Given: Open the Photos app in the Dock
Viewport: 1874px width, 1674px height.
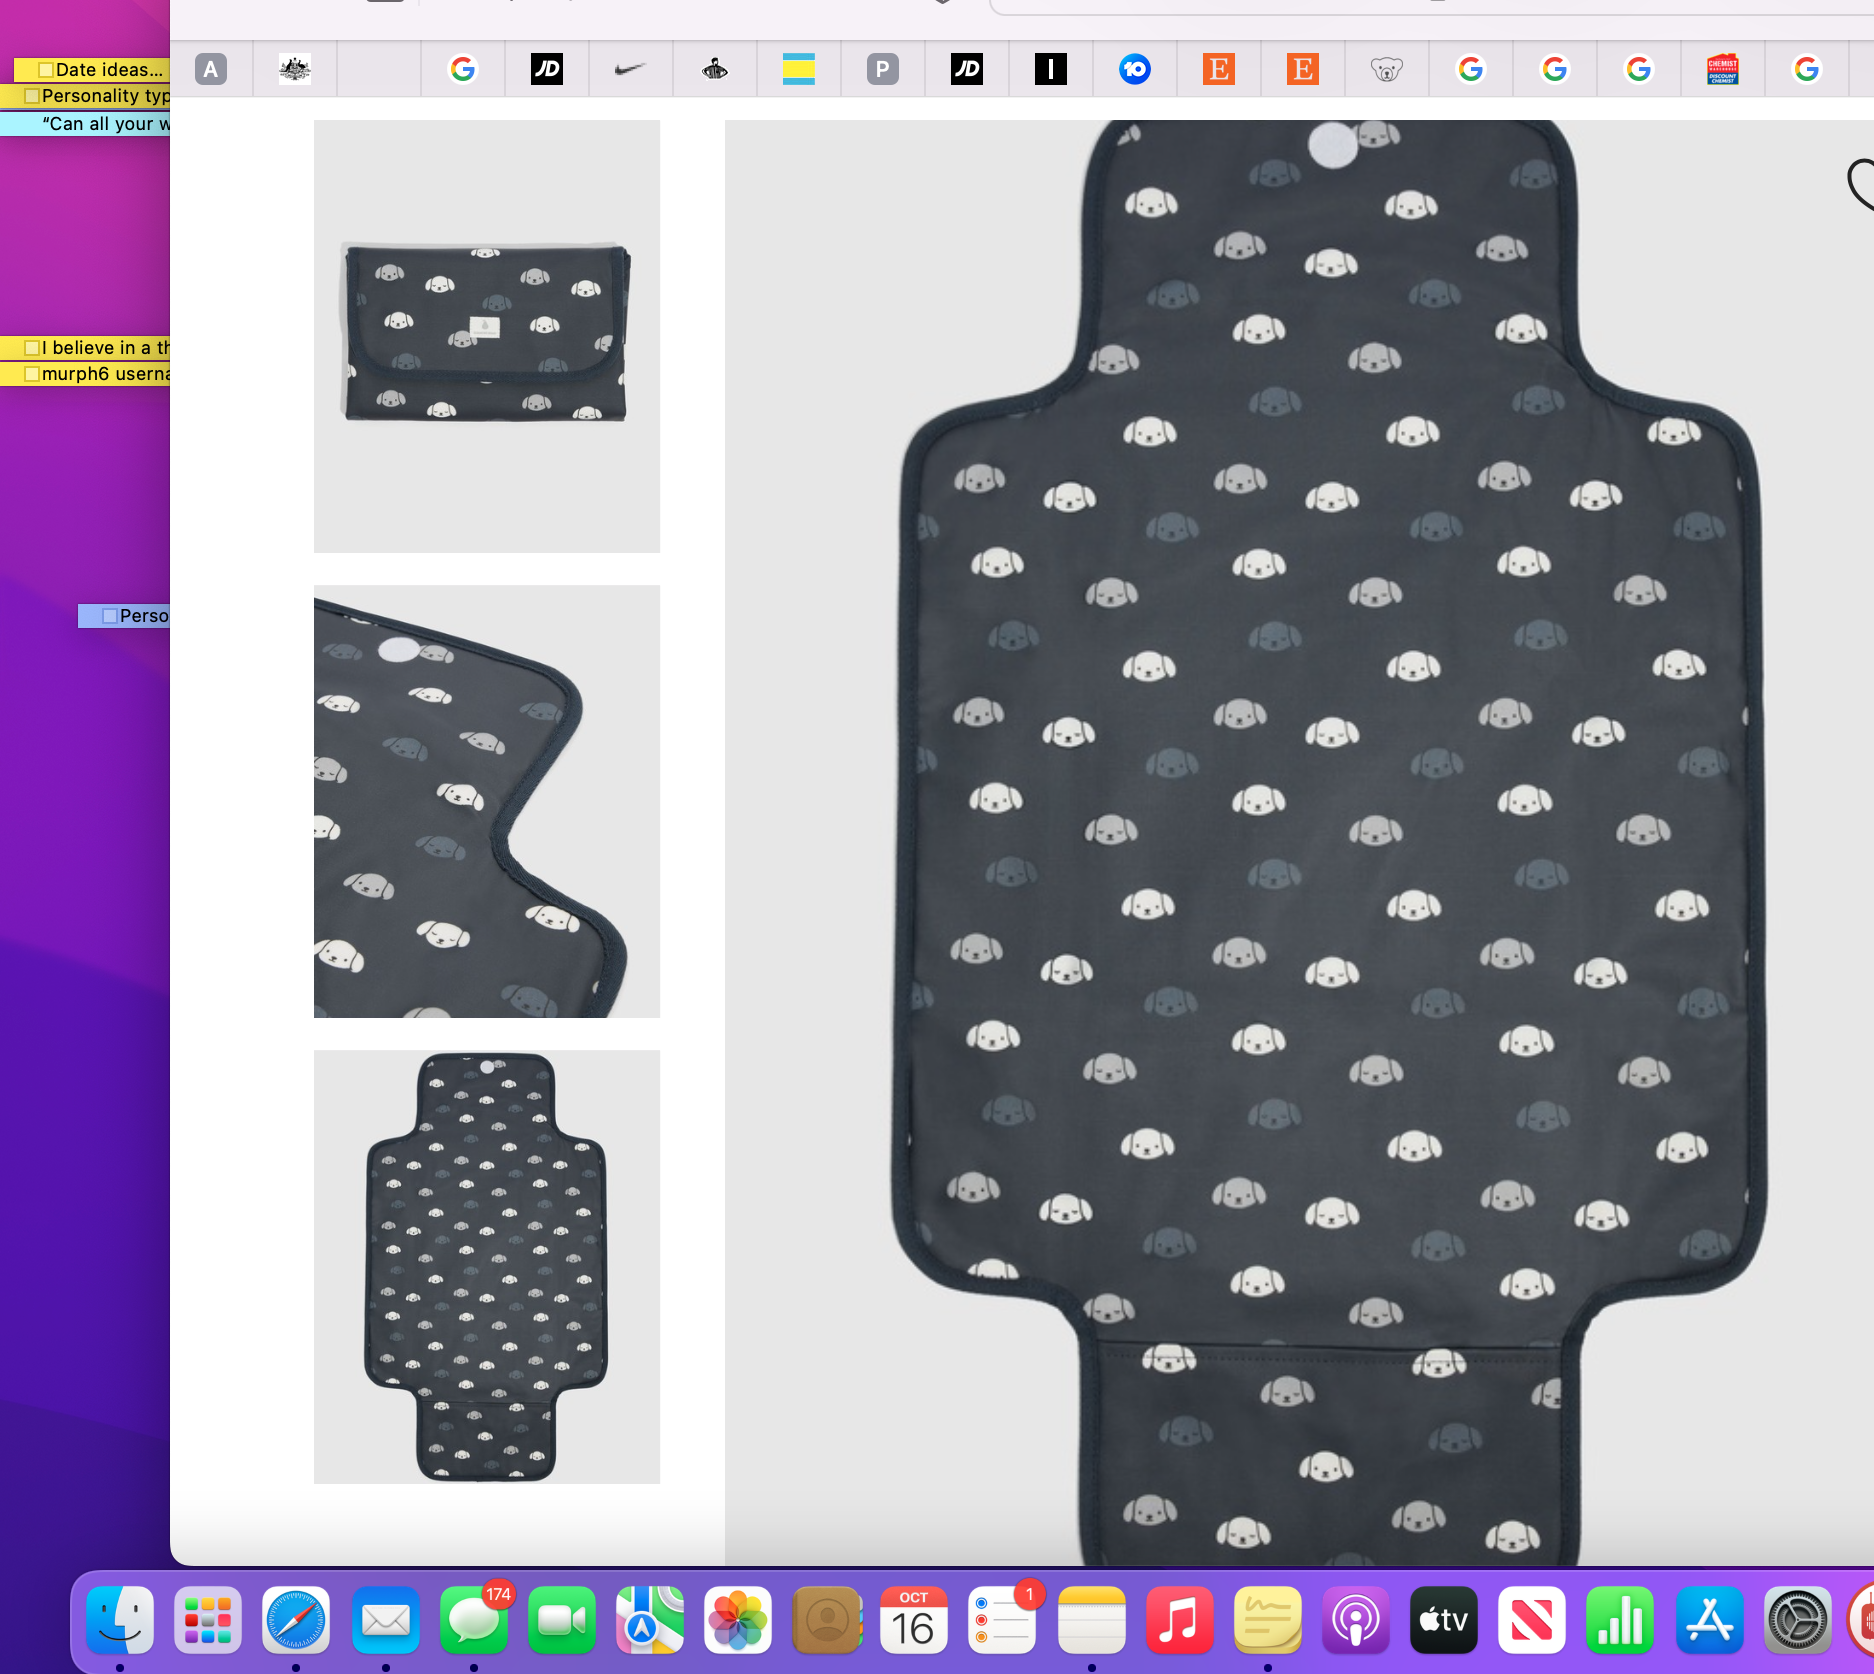Looking at the screenshot, I should point(738,1620).
